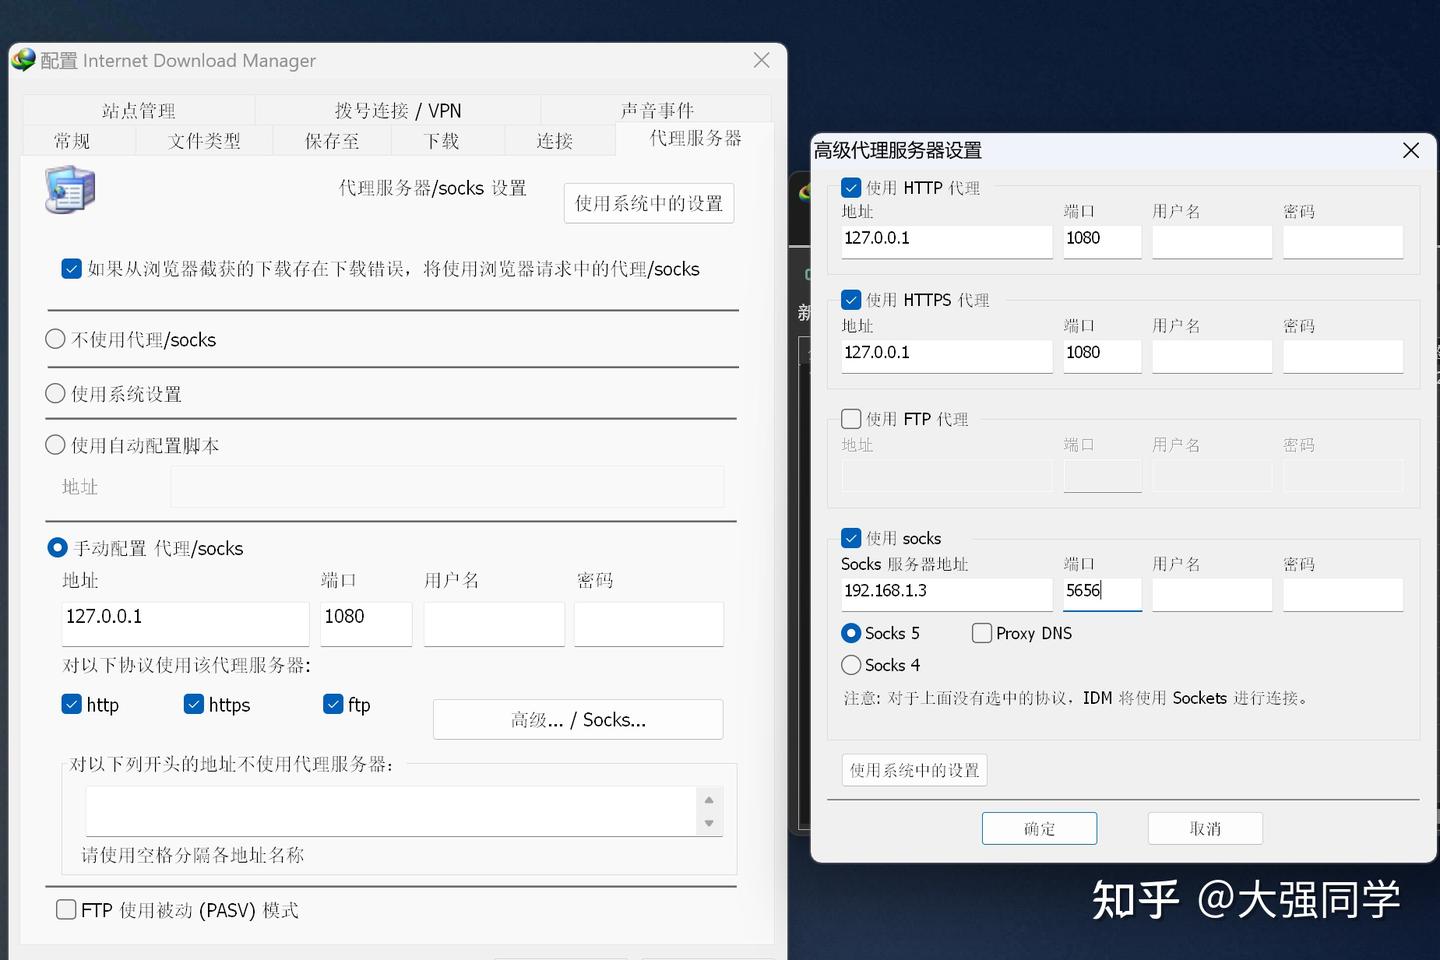The width and height of the screenshot is (1440, 960).
Task: Enable FTP 使用被动 (PASV) 模式
Action: 66,908
